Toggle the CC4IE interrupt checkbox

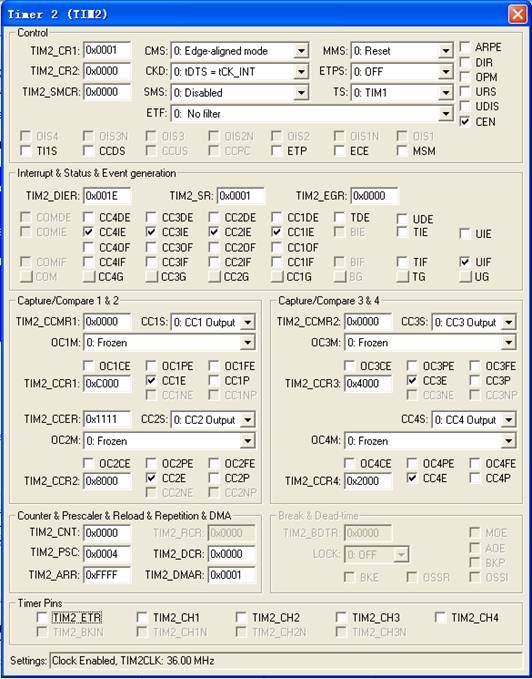click(88, 232)
